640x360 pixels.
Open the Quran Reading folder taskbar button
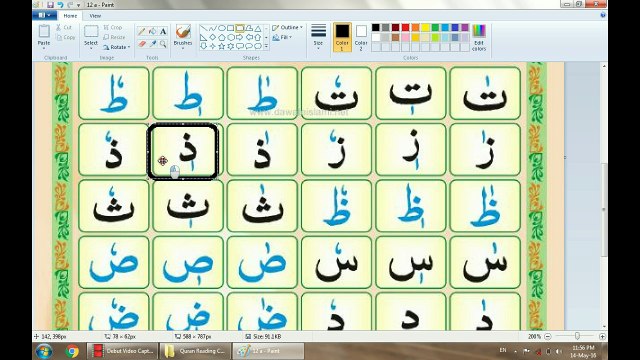[x=195, y=351]
